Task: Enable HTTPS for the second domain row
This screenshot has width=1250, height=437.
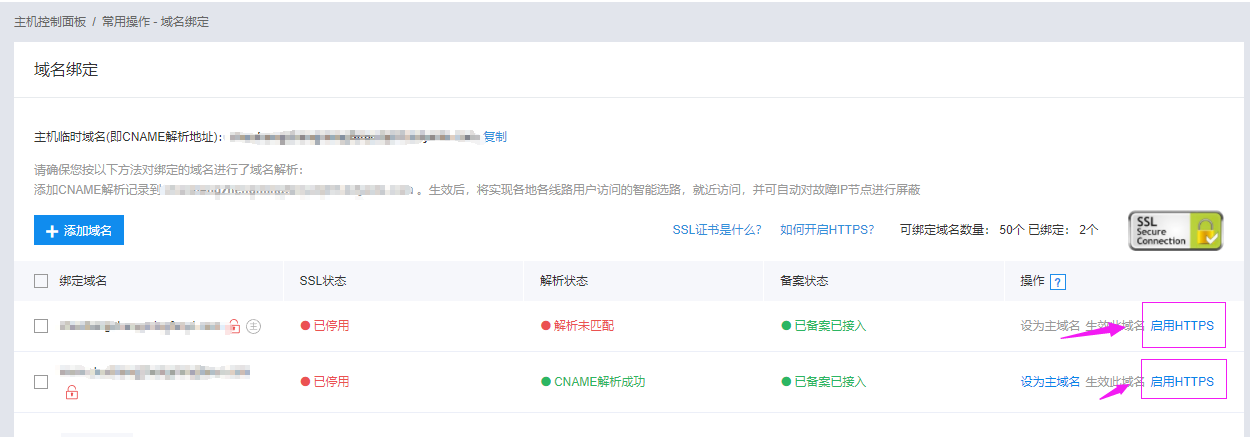Action: (x=1182, y=382)
